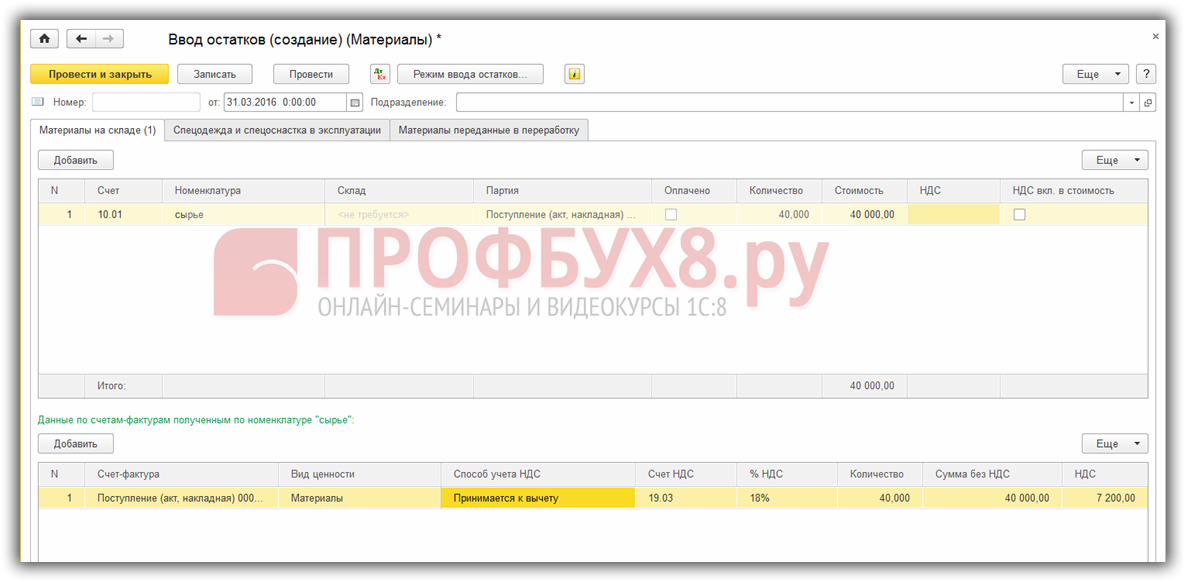Image resolution: width=1186 pixels, height=582 pixels.
Task: Click the help question mark button
Action: click(1146, 74)
